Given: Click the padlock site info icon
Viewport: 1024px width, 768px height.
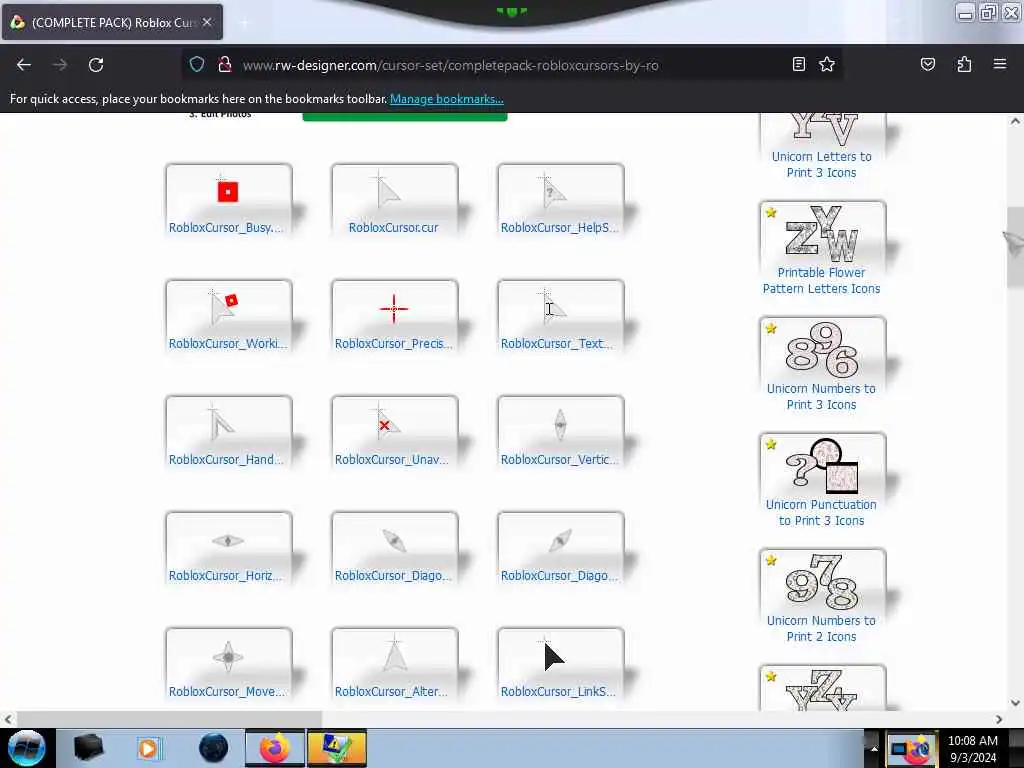Looking at the screenshot, I should pos(225,64).
